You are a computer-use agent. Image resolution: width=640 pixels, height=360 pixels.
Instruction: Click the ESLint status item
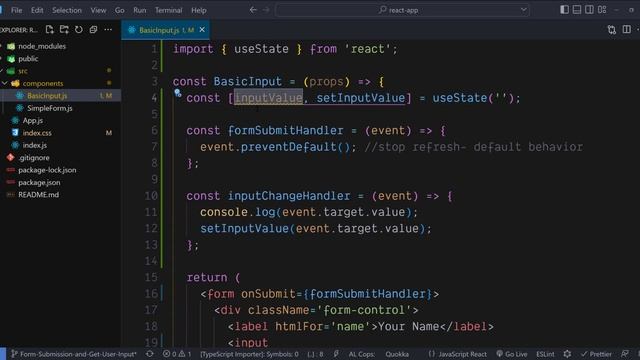coord(545,354)
